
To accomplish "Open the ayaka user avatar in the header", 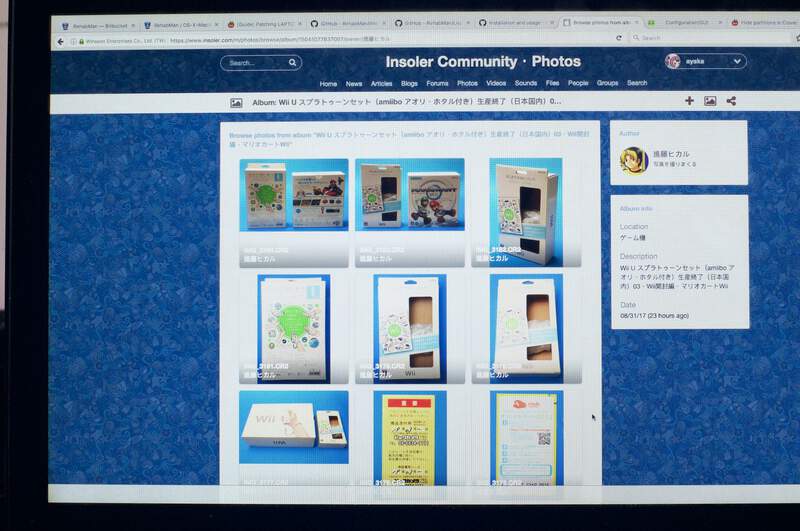I will [673, 61].
